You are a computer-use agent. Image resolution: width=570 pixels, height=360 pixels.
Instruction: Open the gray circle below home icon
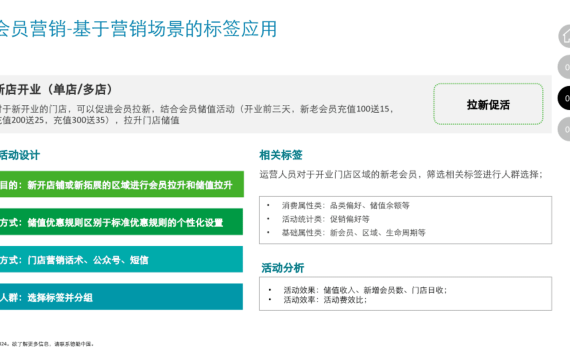[x=565, y=67]
